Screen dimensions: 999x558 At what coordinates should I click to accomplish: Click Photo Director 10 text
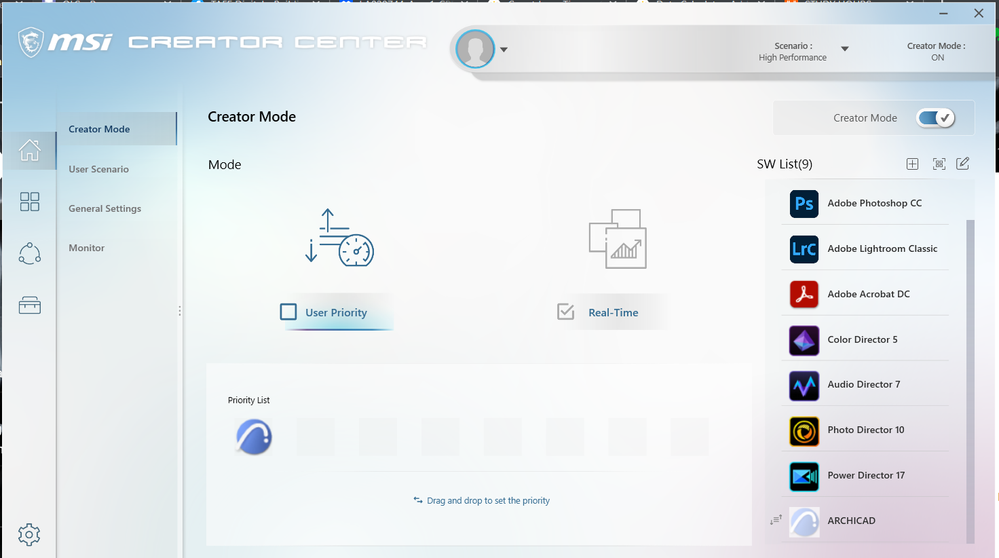coord(865,430)
